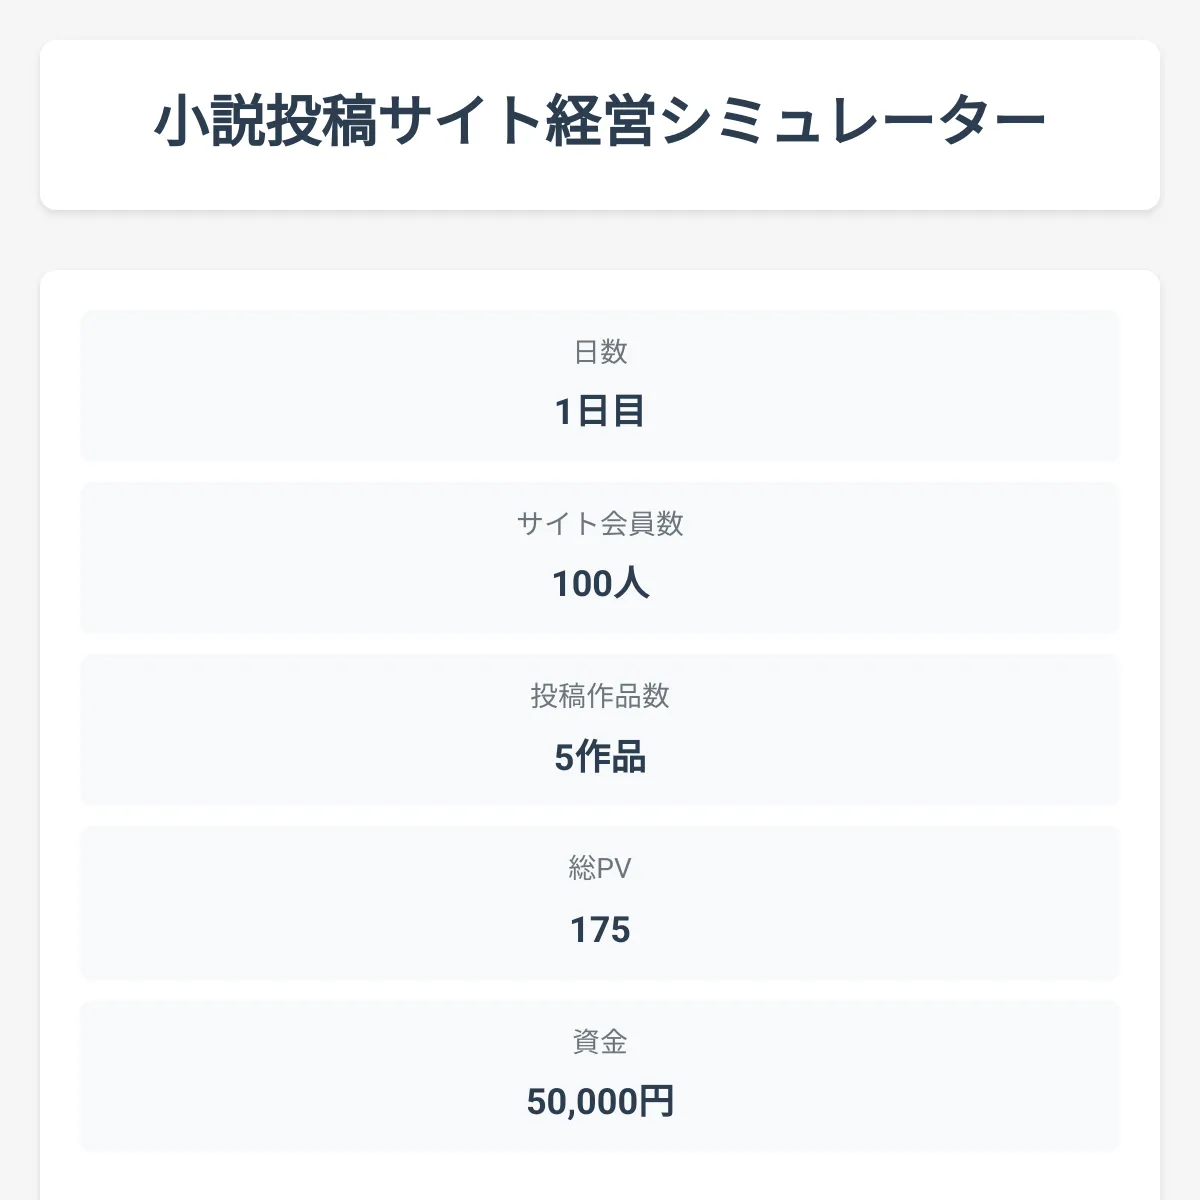This screenshot has height=1200, width=1200.
Task: Click blank space left of the title heading
Action: click(95, 123)
